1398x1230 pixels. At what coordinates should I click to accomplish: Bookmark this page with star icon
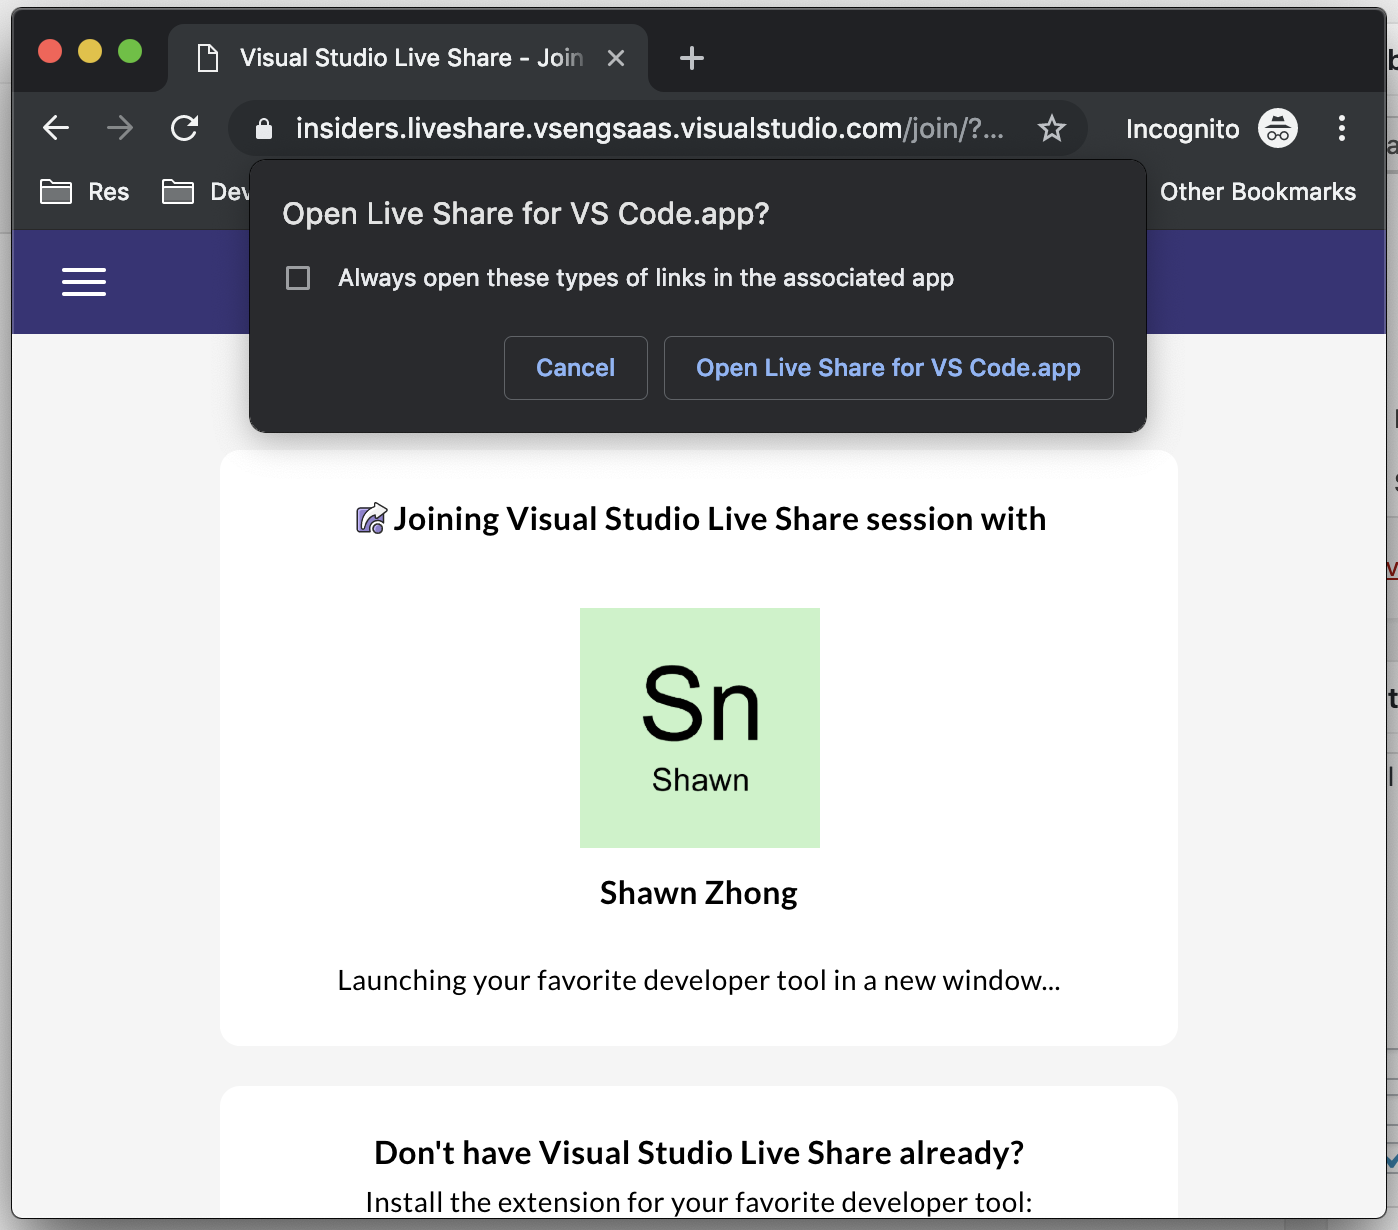[x=1051, y=128]
